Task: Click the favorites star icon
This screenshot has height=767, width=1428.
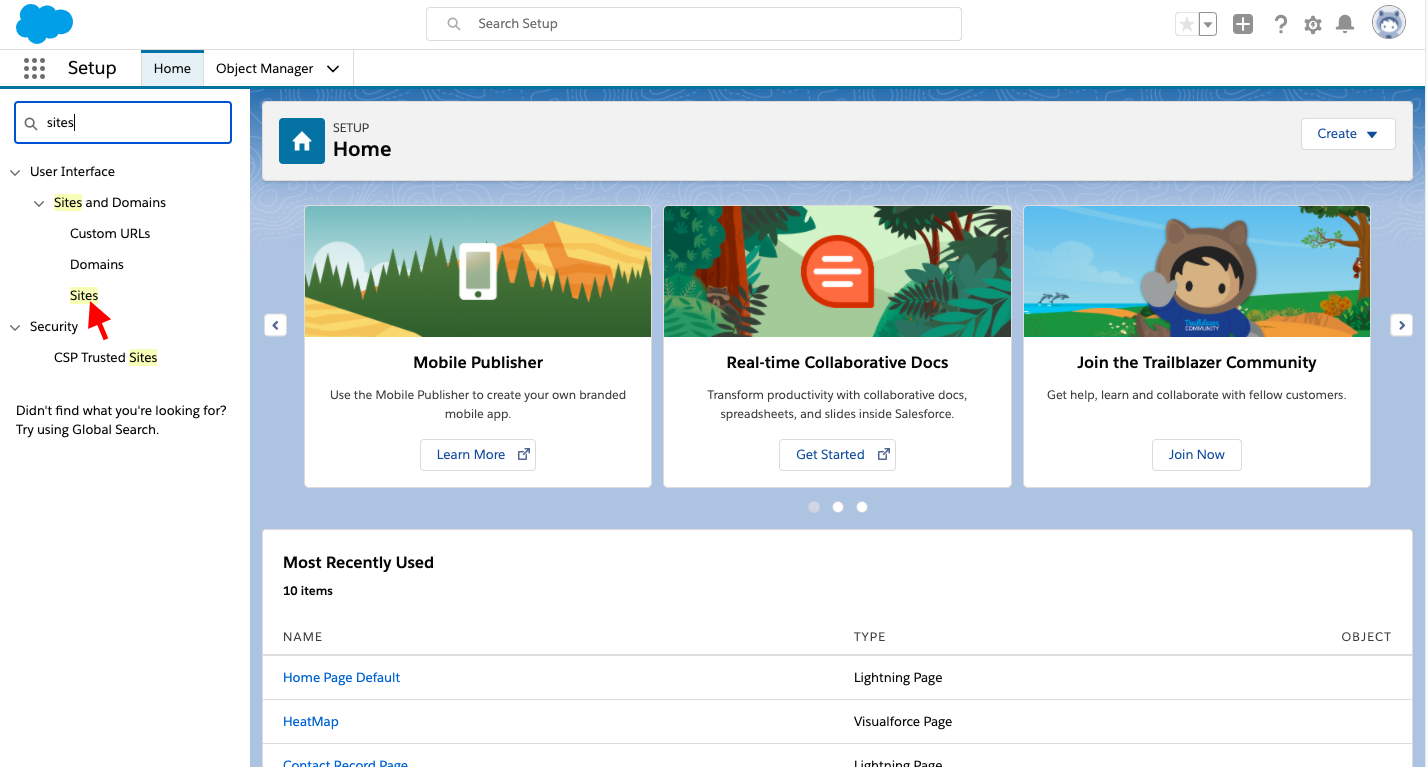Action: point(1187,24)
